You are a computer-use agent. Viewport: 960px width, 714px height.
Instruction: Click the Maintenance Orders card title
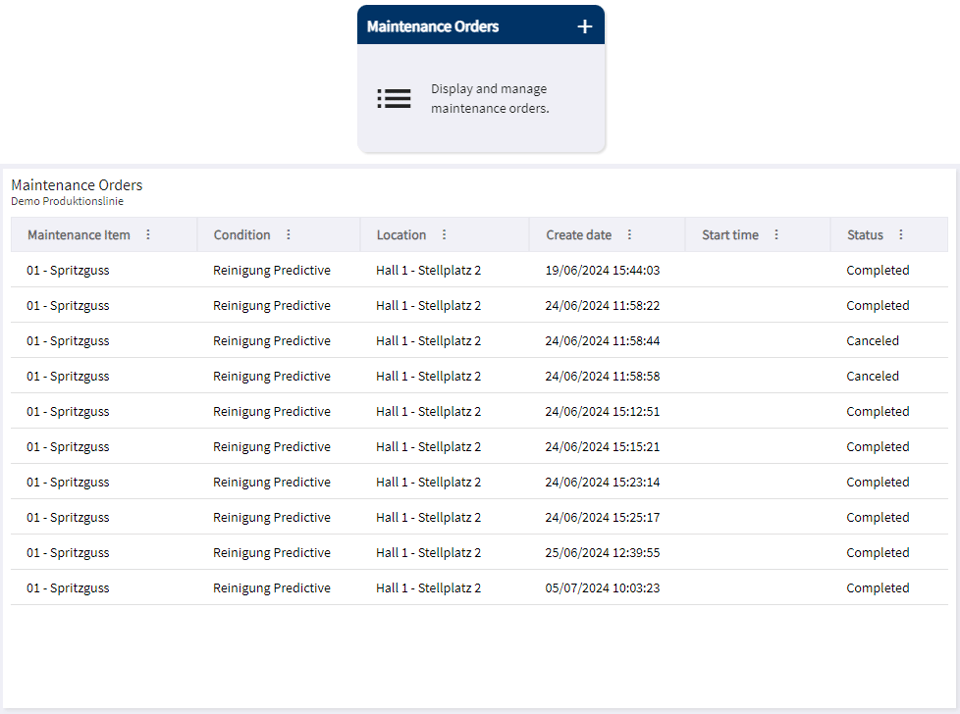tap(432, 26)
